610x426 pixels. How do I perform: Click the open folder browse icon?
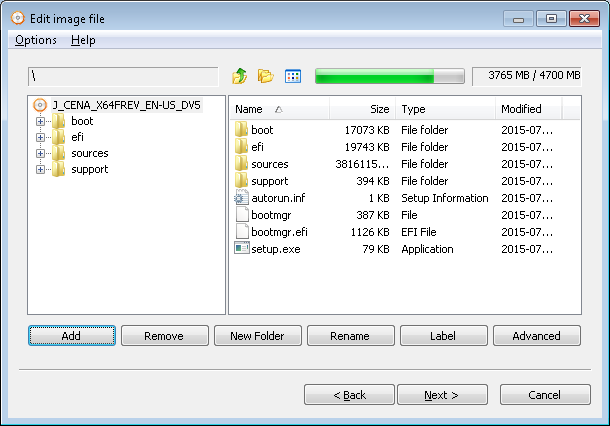[x=266, y=76]
